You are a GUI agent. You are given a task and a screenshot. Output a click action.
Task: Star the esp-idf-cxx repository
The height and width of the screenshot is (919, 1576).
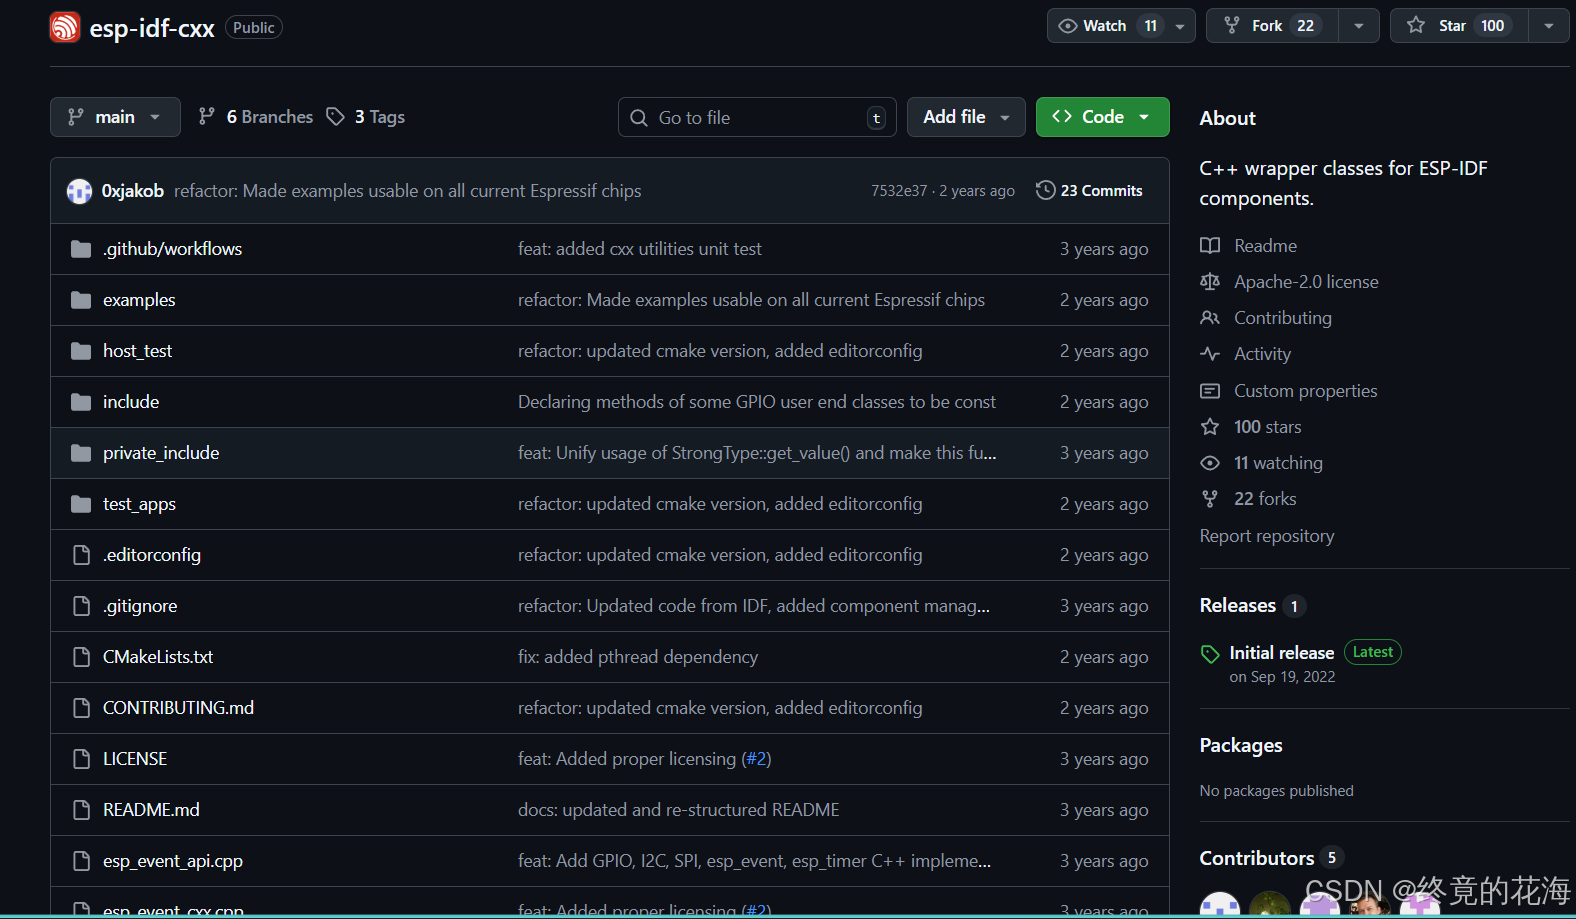pos(1459,26)
